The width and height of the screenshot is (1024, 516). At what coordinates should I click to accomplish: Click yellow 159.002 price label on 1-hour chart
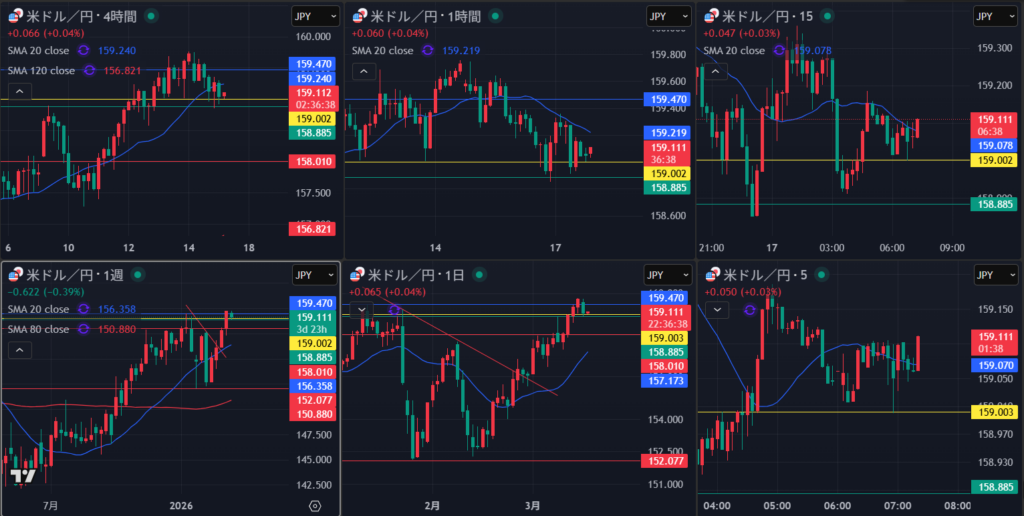(669, 173)
